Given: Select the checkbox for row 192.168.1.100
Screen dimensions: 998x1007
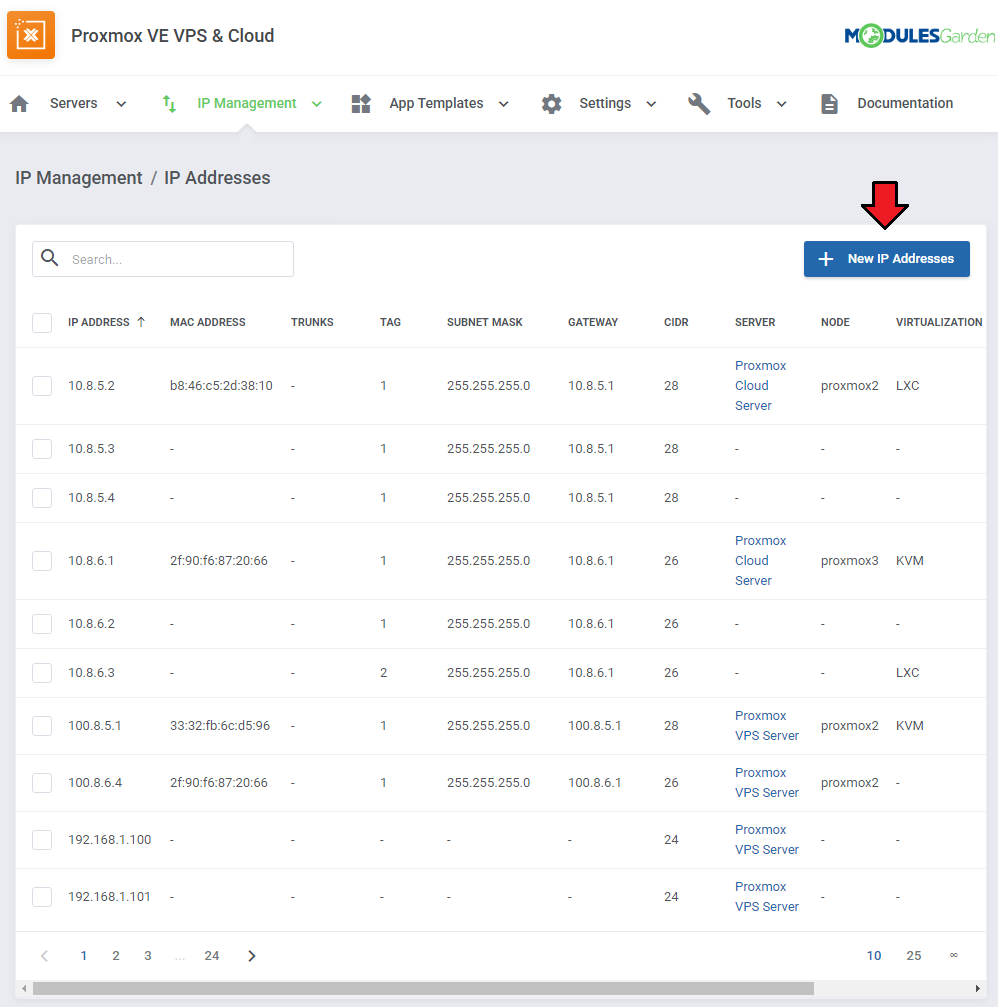Looking at the screenshot, I should [x=42, y=840].
